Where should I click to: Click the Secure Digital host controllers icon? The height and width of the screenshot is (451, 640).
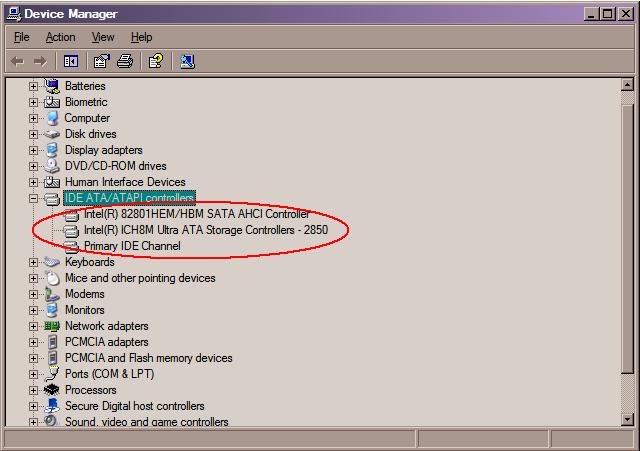pyautogui.click(x=52, y=406)
